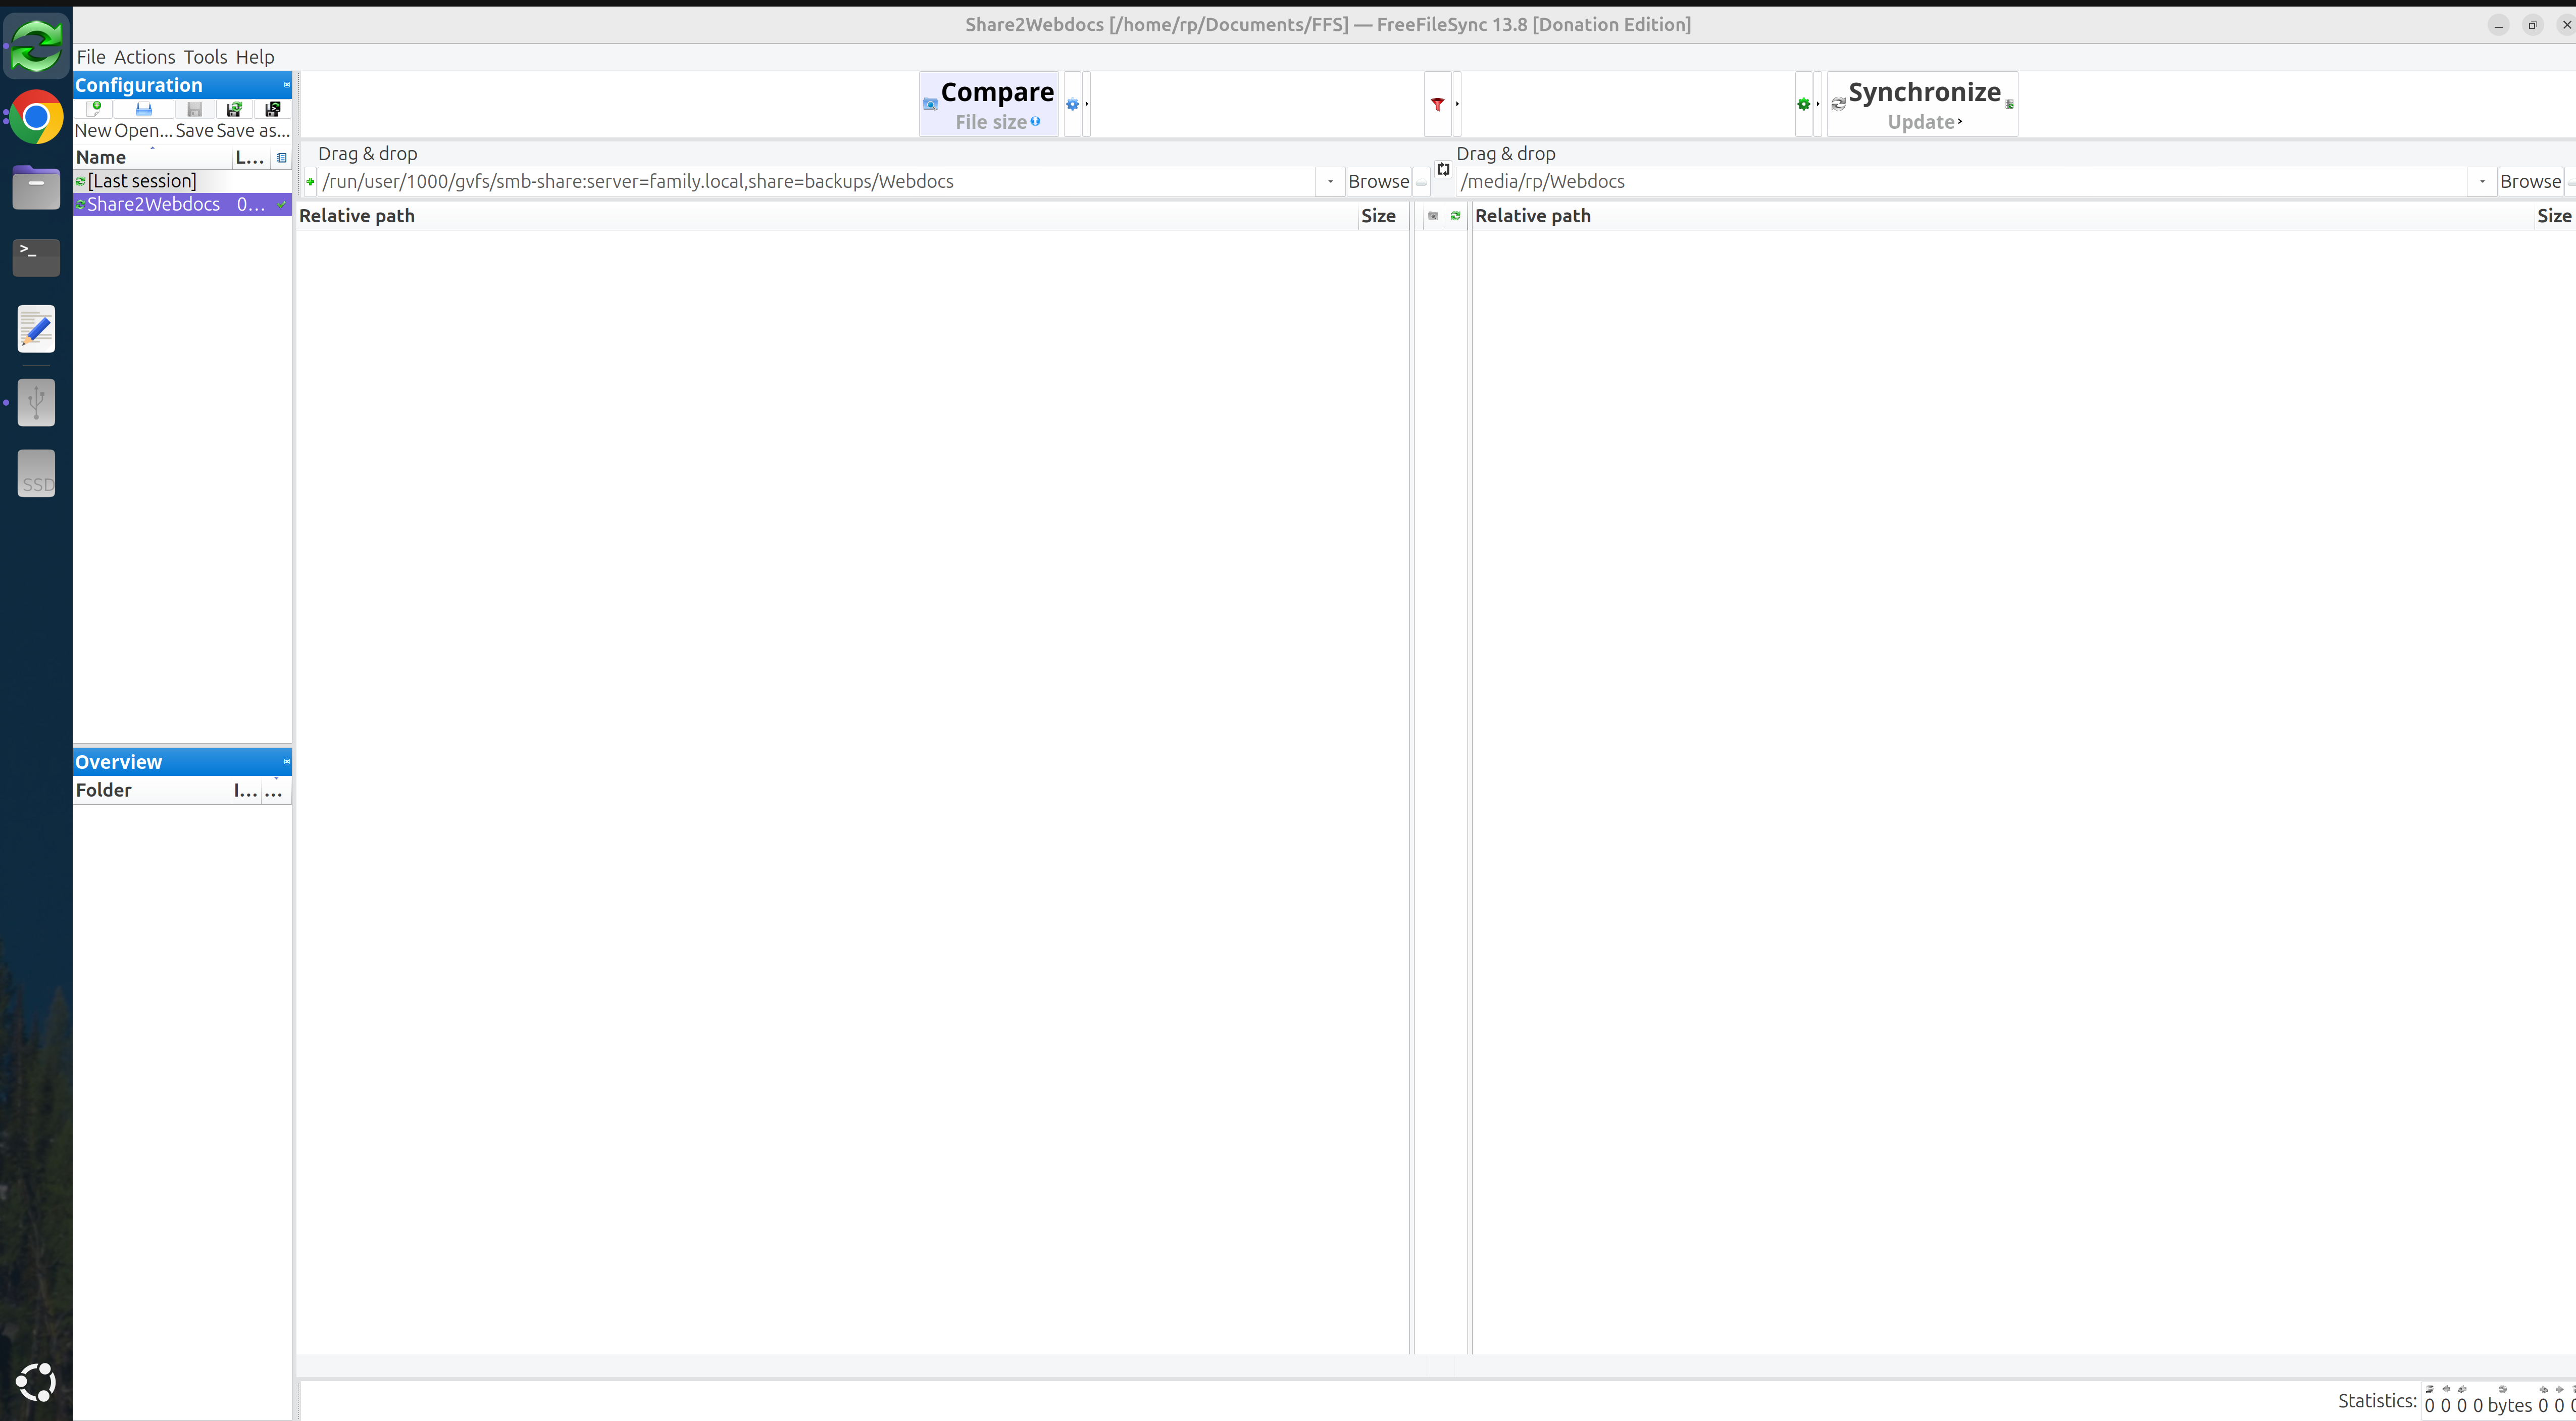The width and height of the screenshot is (2576, 1421).
Task: Sort right grid by Relative path
Action: (2003, 216)
